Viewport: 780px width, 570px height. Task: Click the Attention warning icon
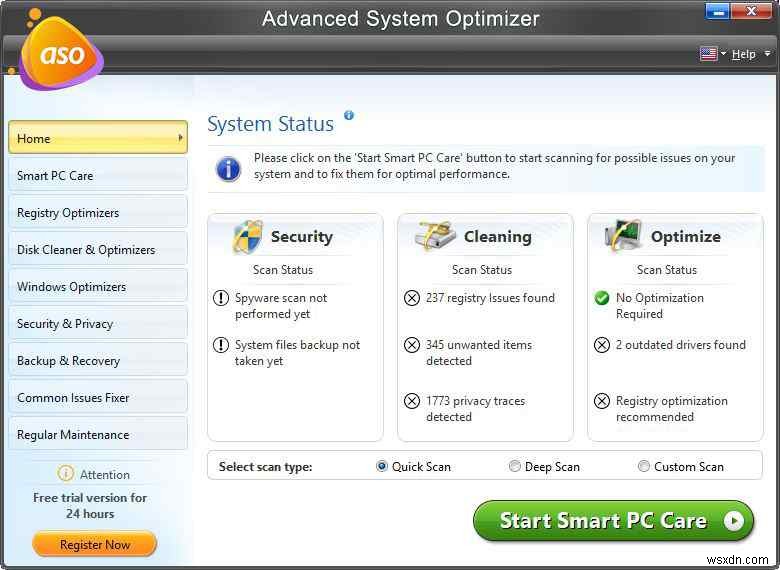coord(66,474)
